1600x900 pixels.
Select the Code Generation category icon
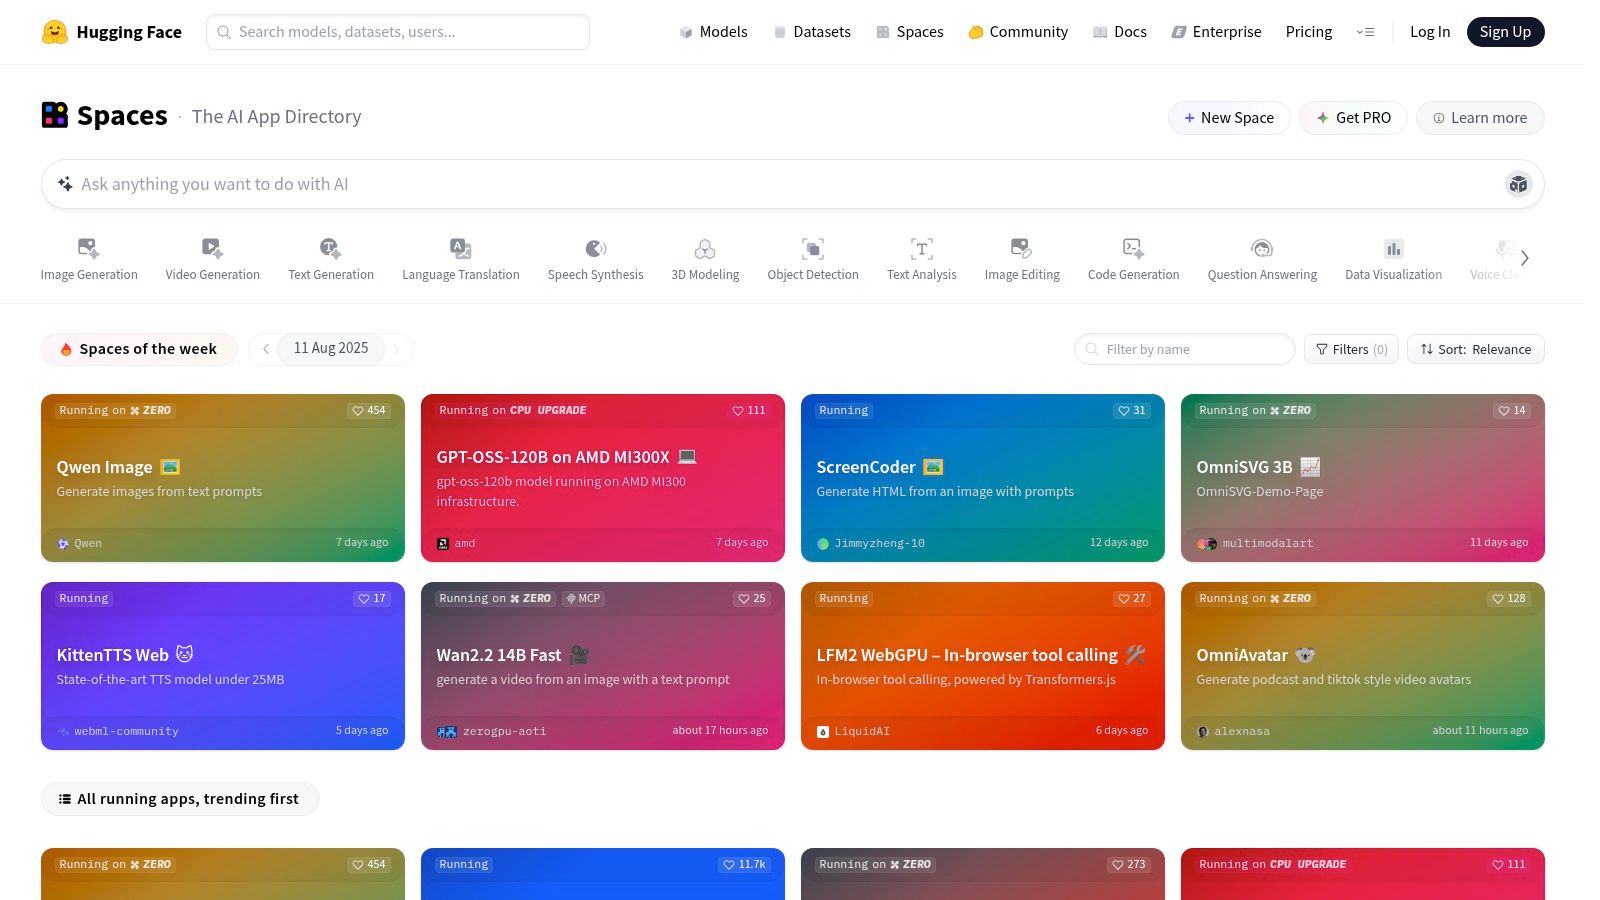1133,248
